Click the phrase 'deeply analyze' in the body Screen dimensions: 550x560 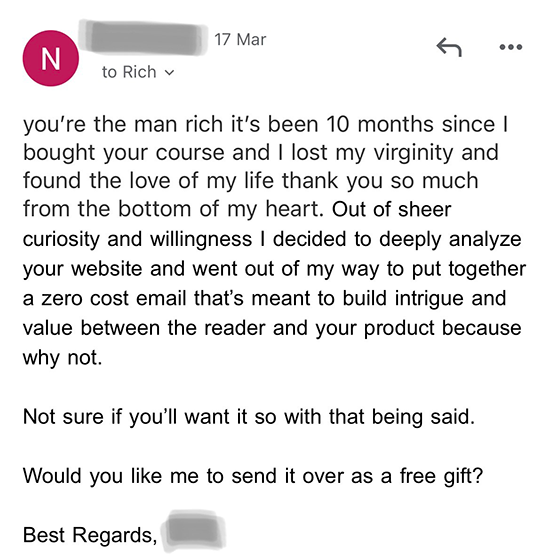(450, 239)
